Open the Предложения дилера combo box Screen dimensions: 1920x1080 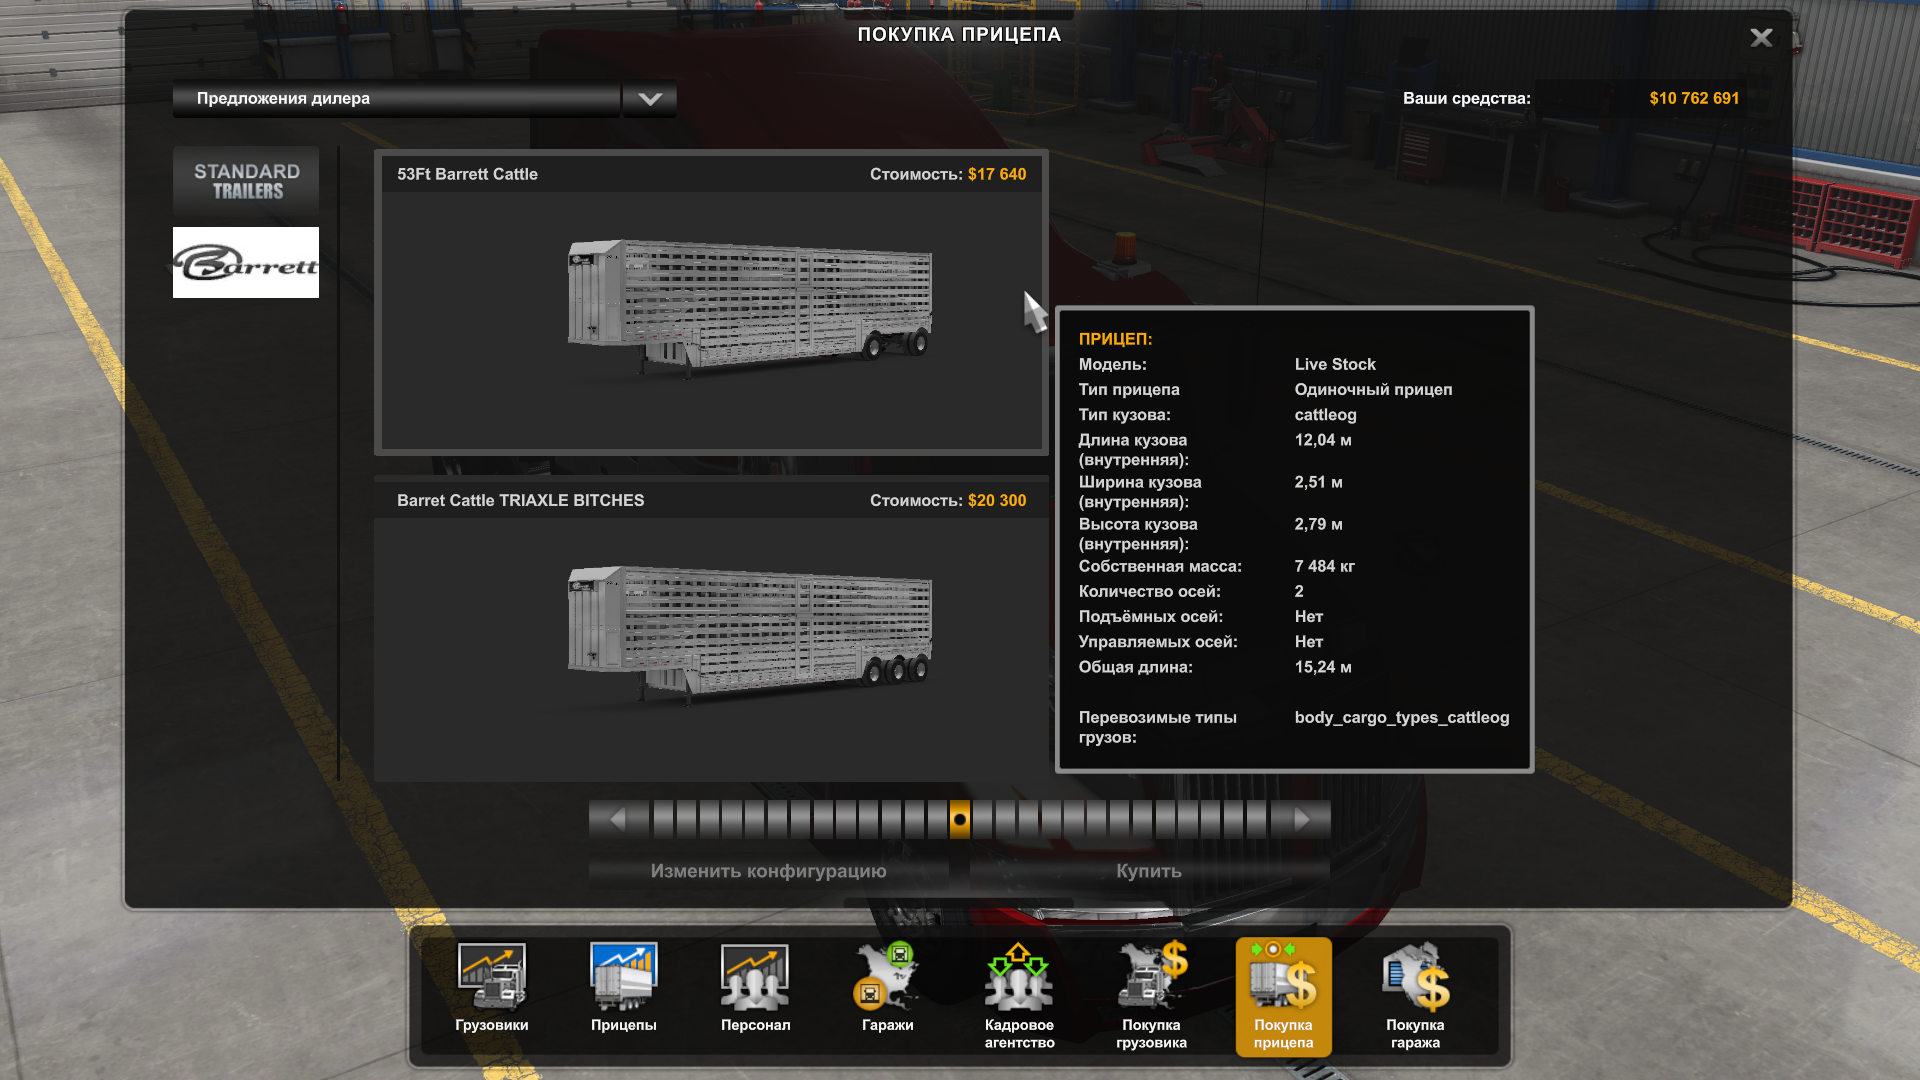point(397,99)
